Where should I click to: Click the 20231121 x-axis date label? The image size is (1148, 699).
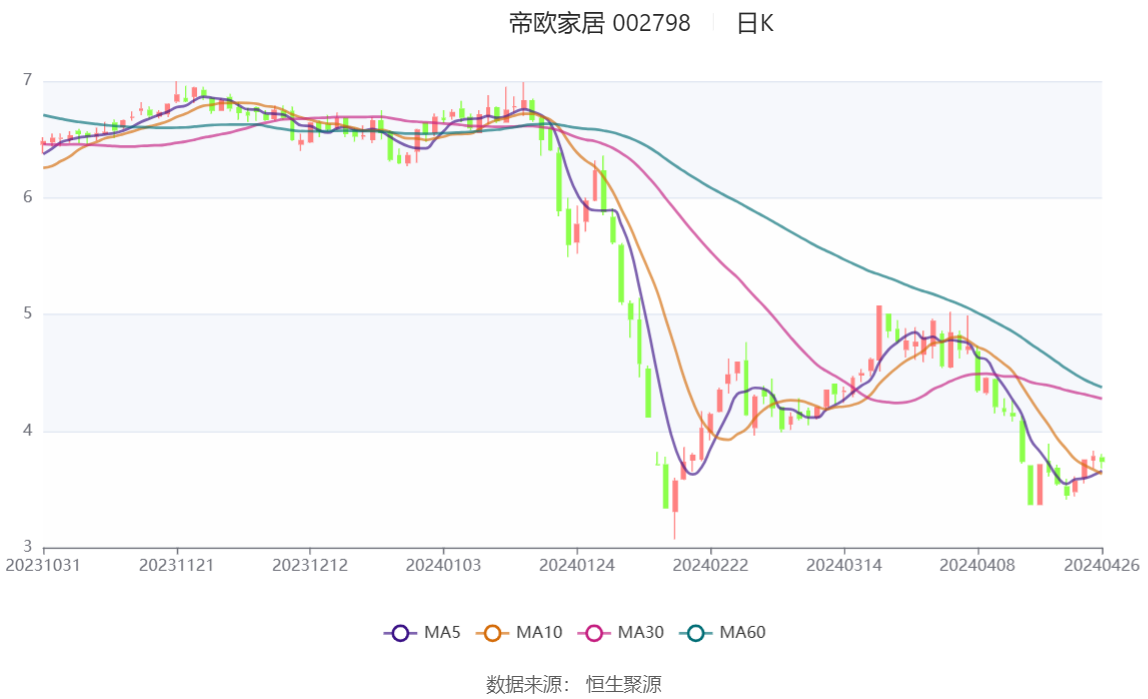(176, 566)
